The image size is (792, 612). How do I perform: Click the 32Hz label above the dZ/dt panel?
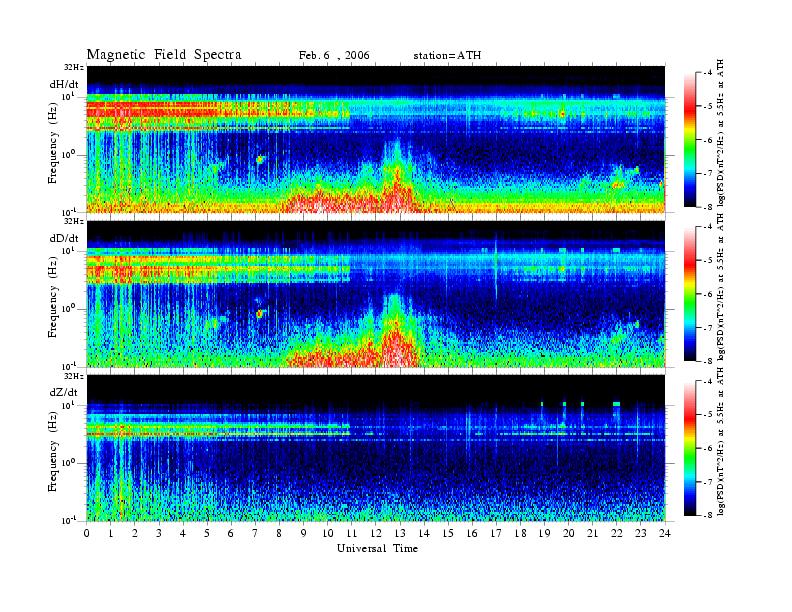pyautogui.click(x=74, y=376)
